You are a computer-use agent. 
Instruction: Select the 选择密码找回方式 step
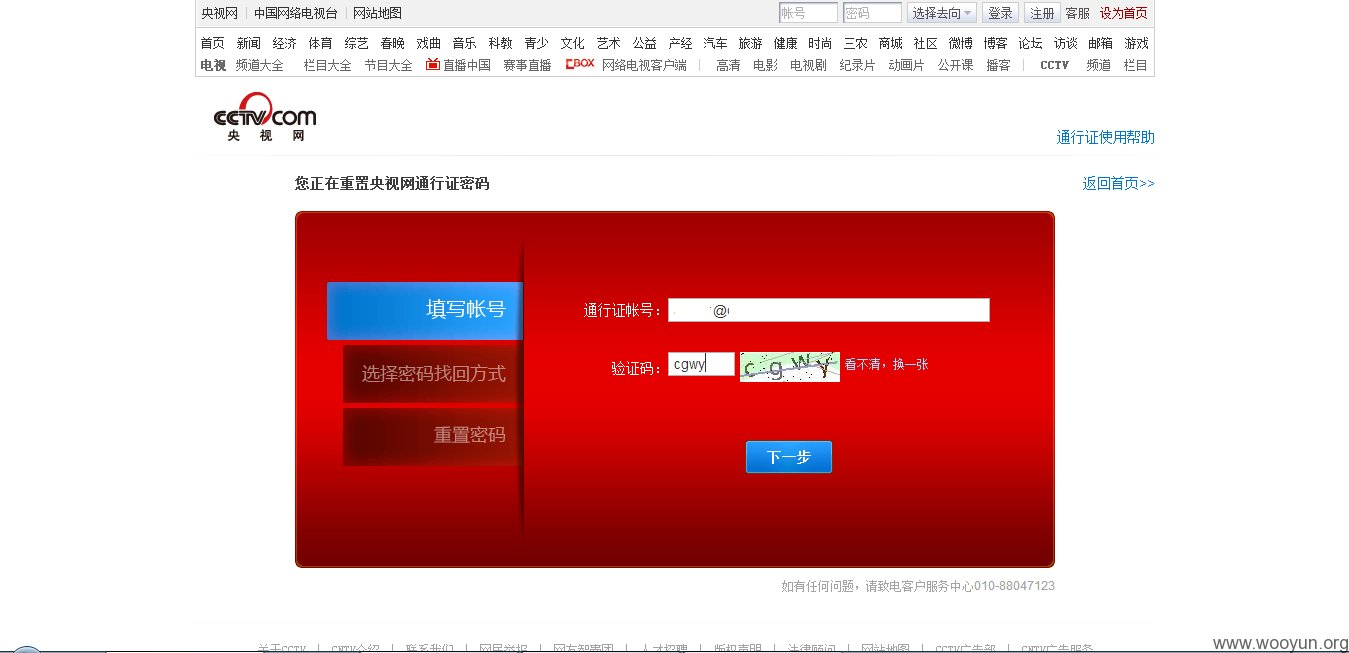433,374
